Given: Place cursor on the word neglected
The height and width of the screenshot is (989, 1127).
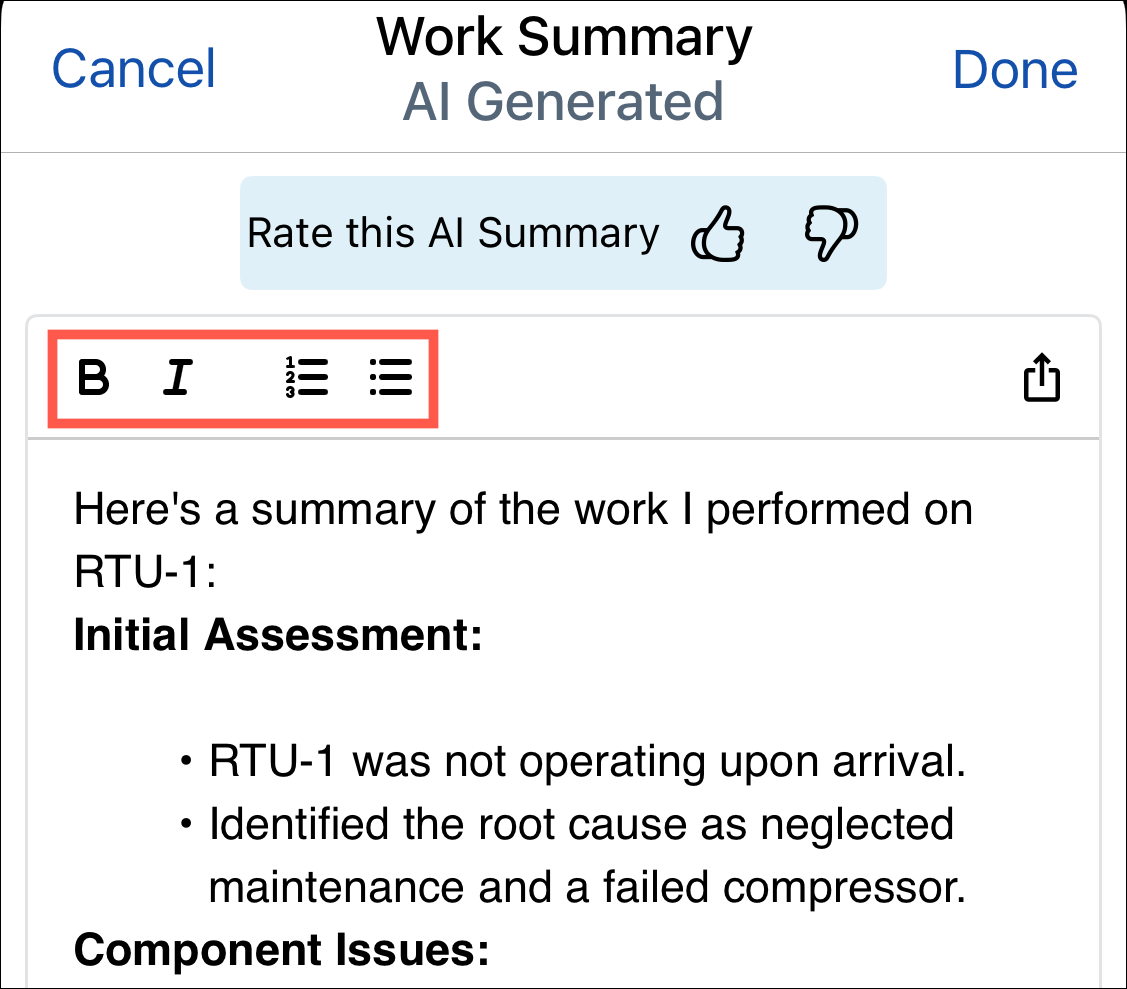Looking at the screenshot, I should (857, 824).
